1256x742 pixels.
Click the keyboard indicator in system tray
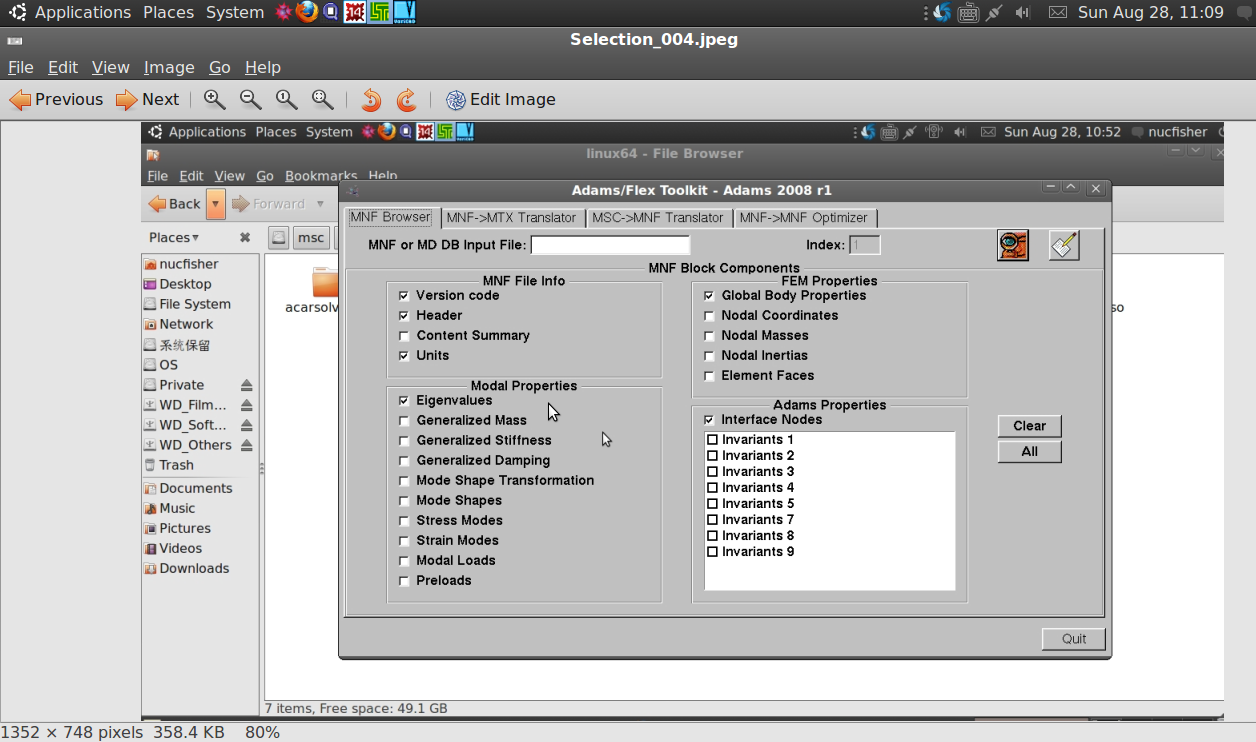968,12
